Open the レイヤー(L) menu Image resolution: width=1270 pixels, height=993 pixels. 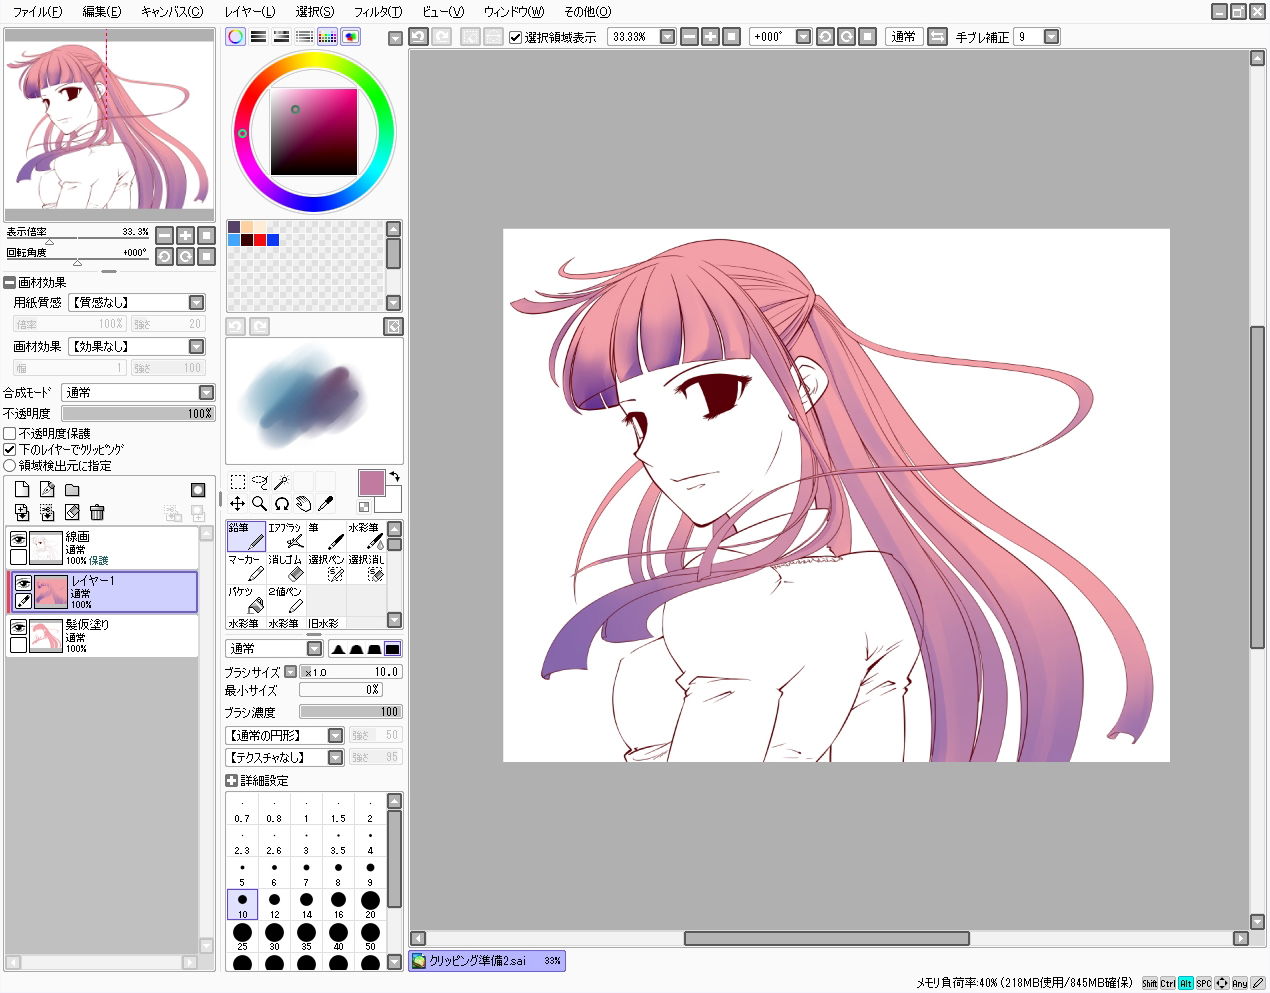pos(250,12)
